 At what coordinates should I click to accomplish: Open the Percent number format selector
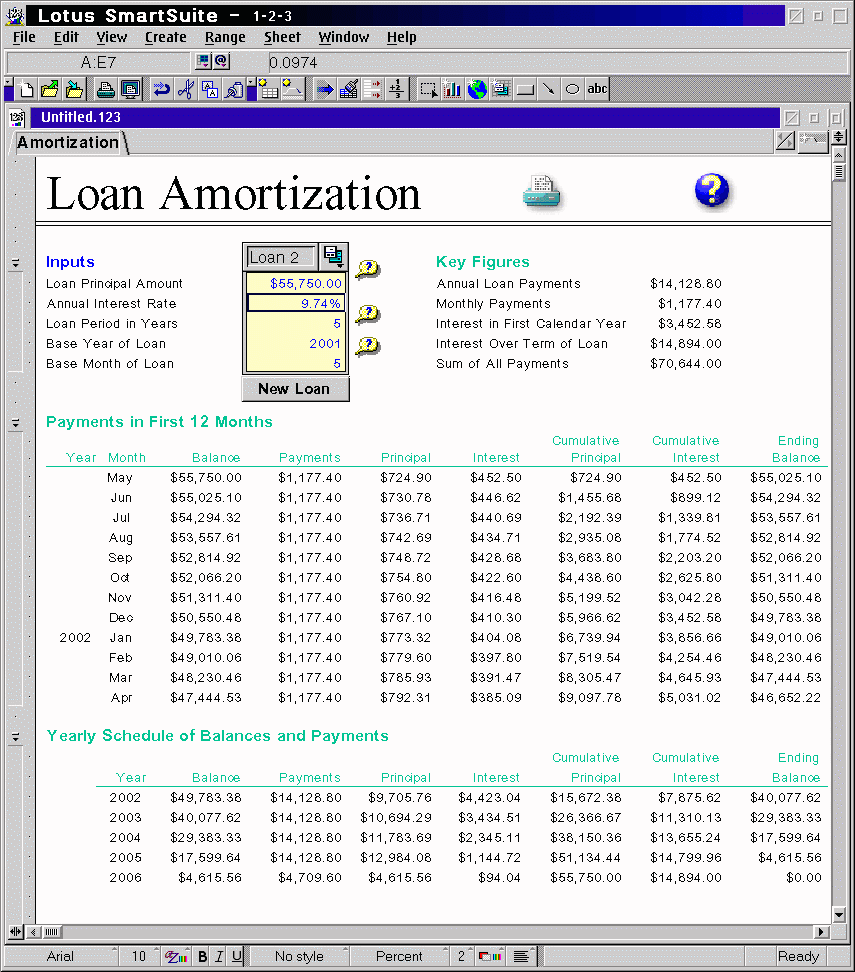tap(399, 957)
